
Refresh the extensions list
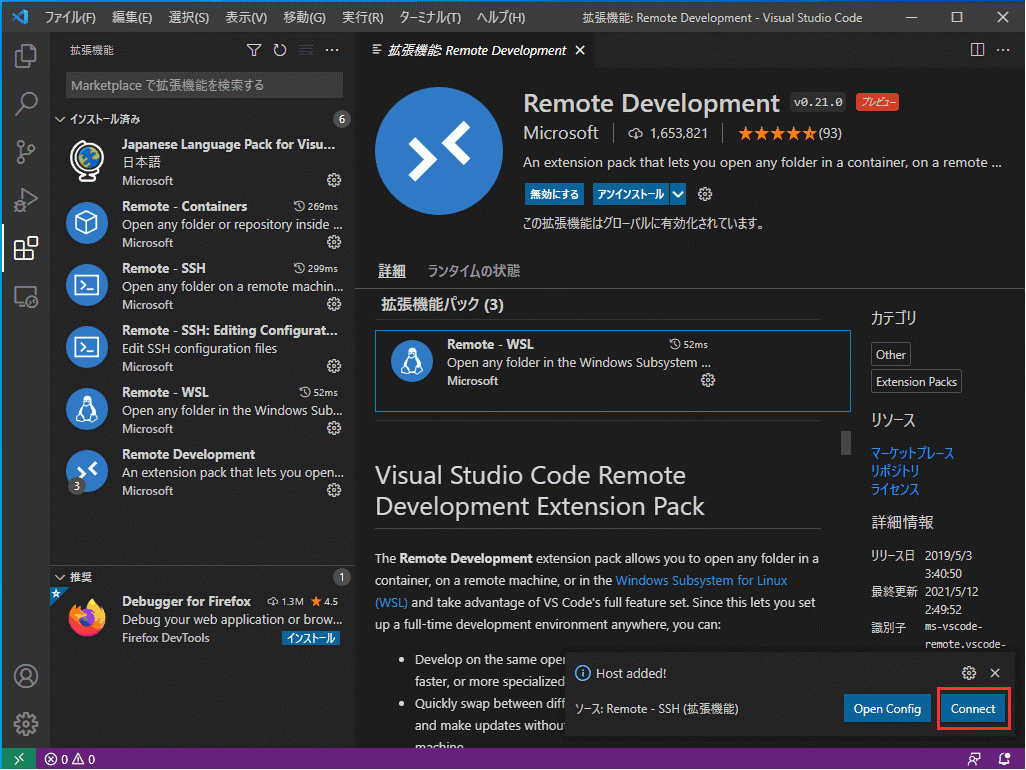(x=280, y=50)
